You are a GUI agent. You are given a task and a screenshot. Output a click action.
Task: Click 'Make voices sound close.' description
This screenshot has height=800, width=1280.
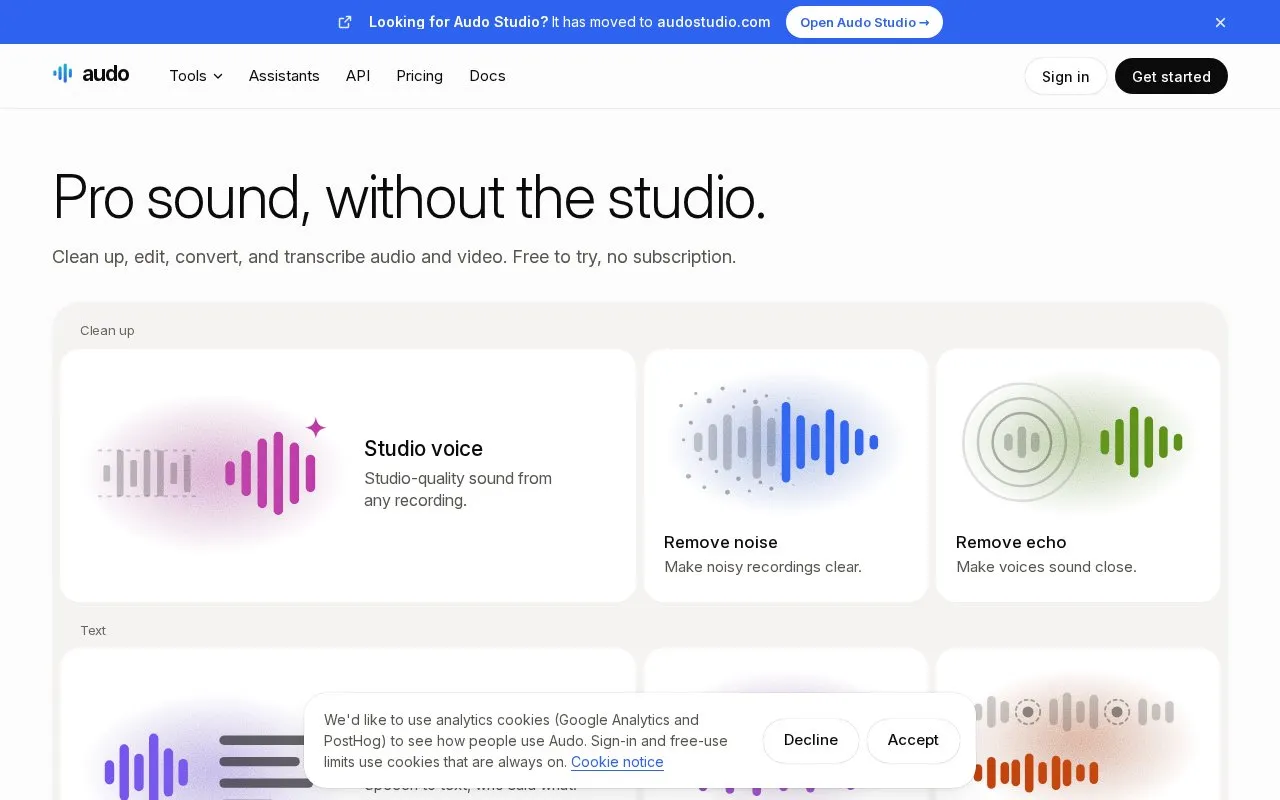pos(1046,567)
